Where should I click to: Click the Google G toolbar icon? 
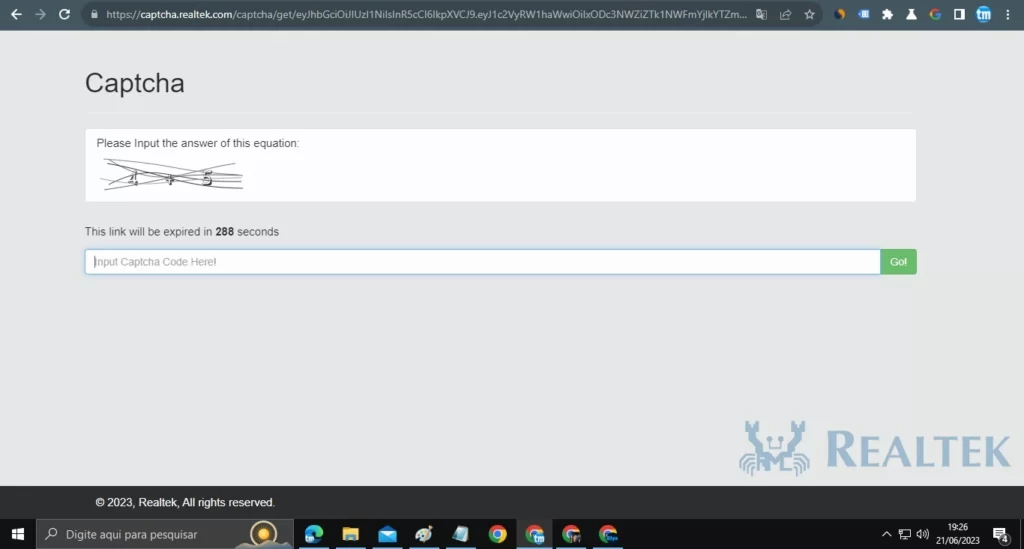[935, 14]
